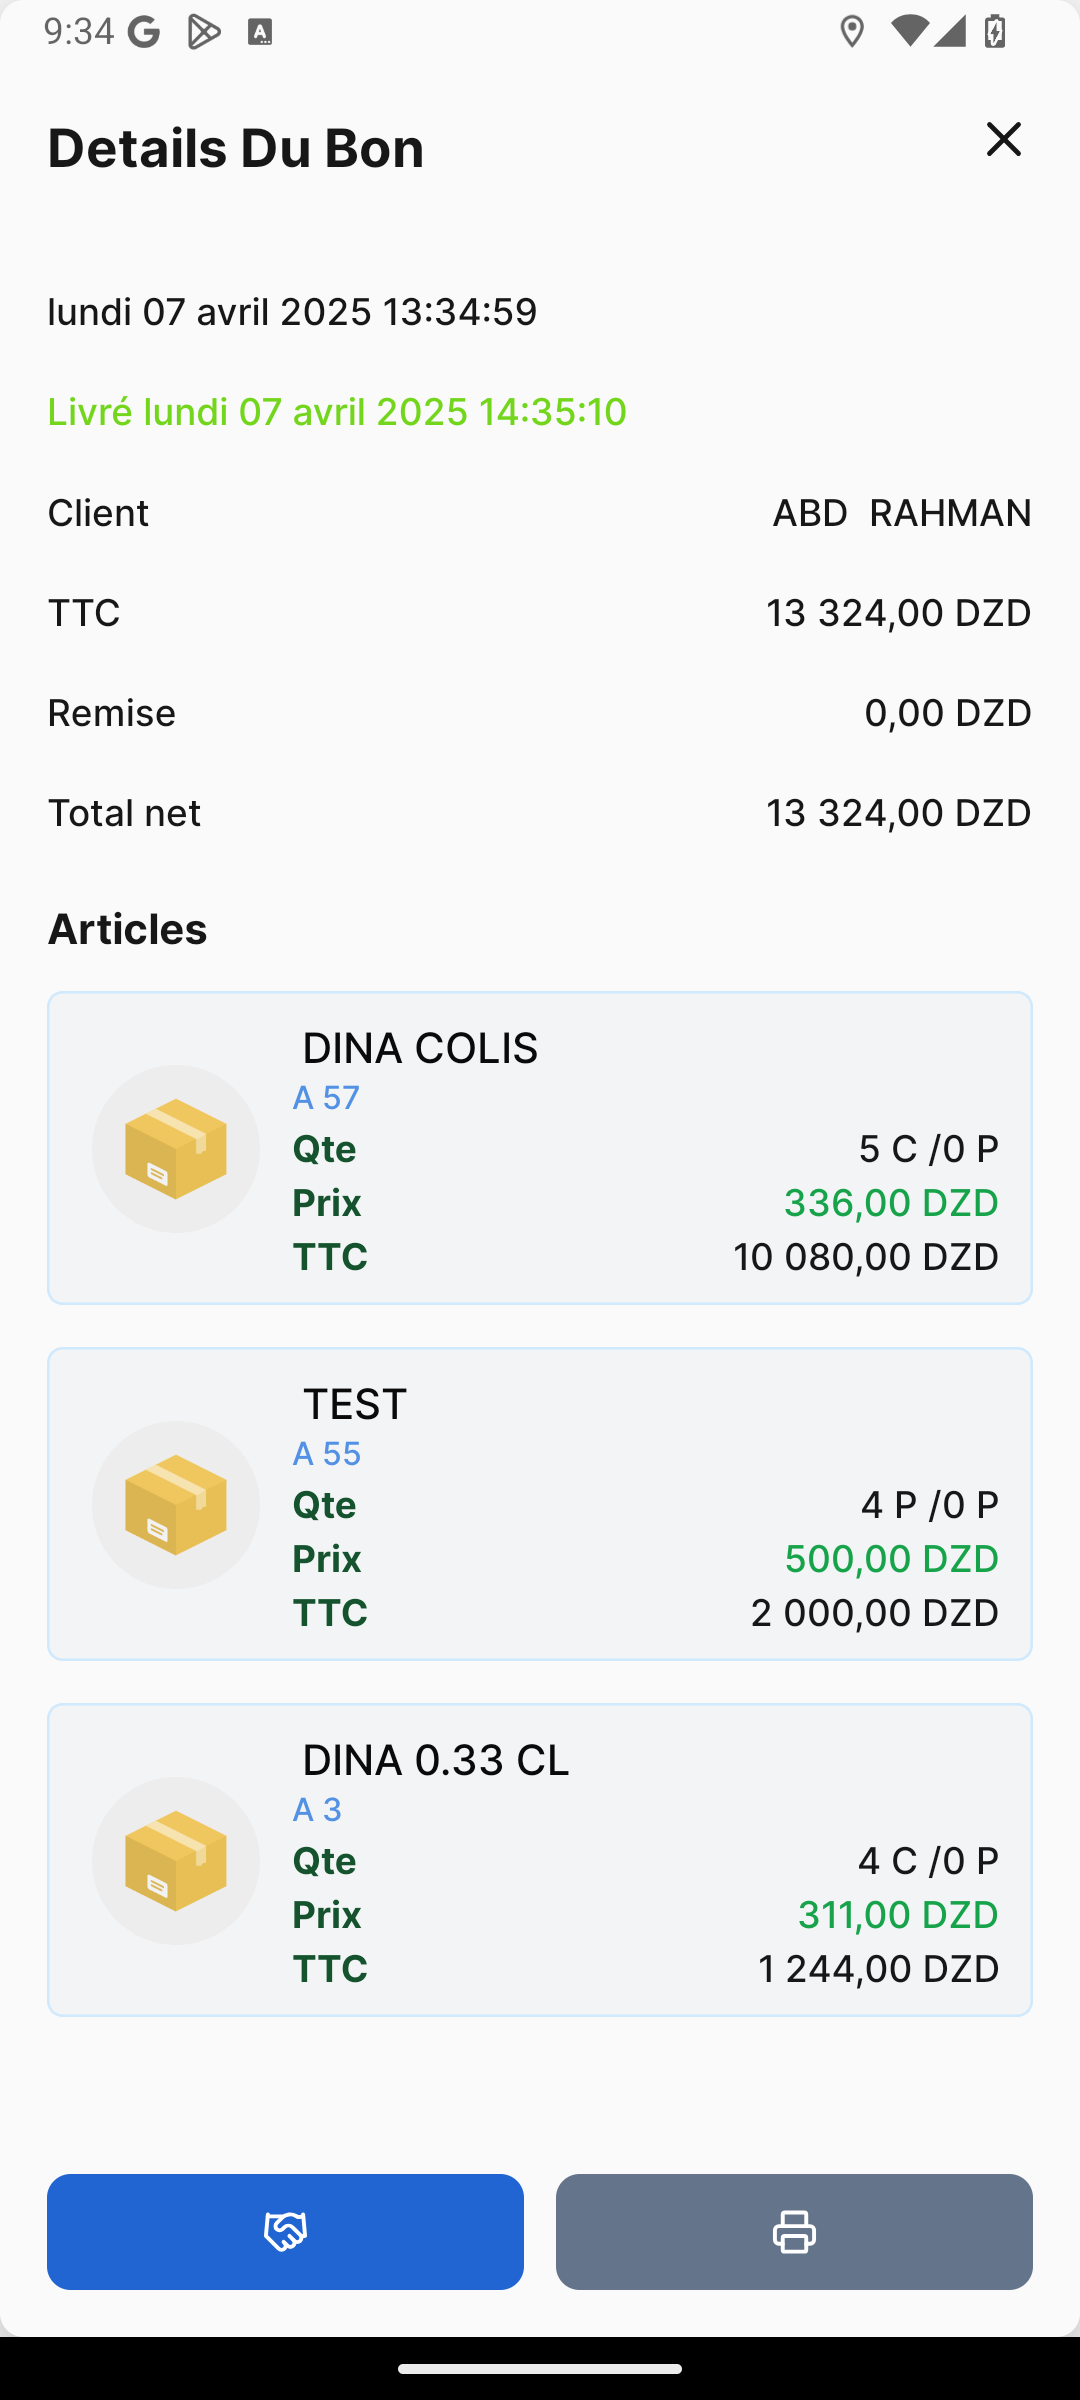The image size is (1080, 2400).
Task: Tap the A 55 article code
Action: [x=326, y=1454]
